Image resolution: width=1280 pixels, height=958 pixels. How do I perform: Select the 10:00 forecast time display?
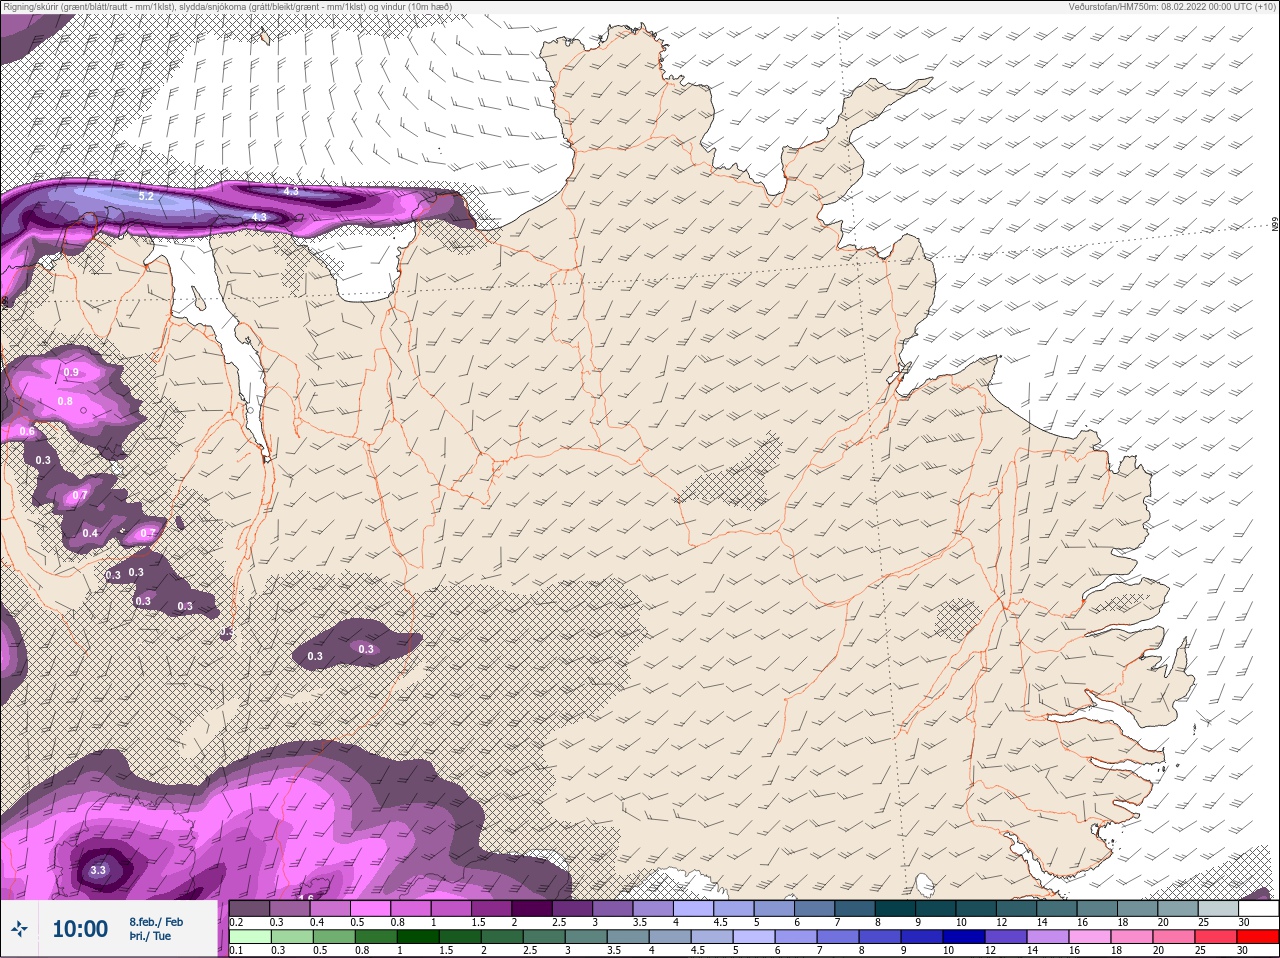point(80,929)
